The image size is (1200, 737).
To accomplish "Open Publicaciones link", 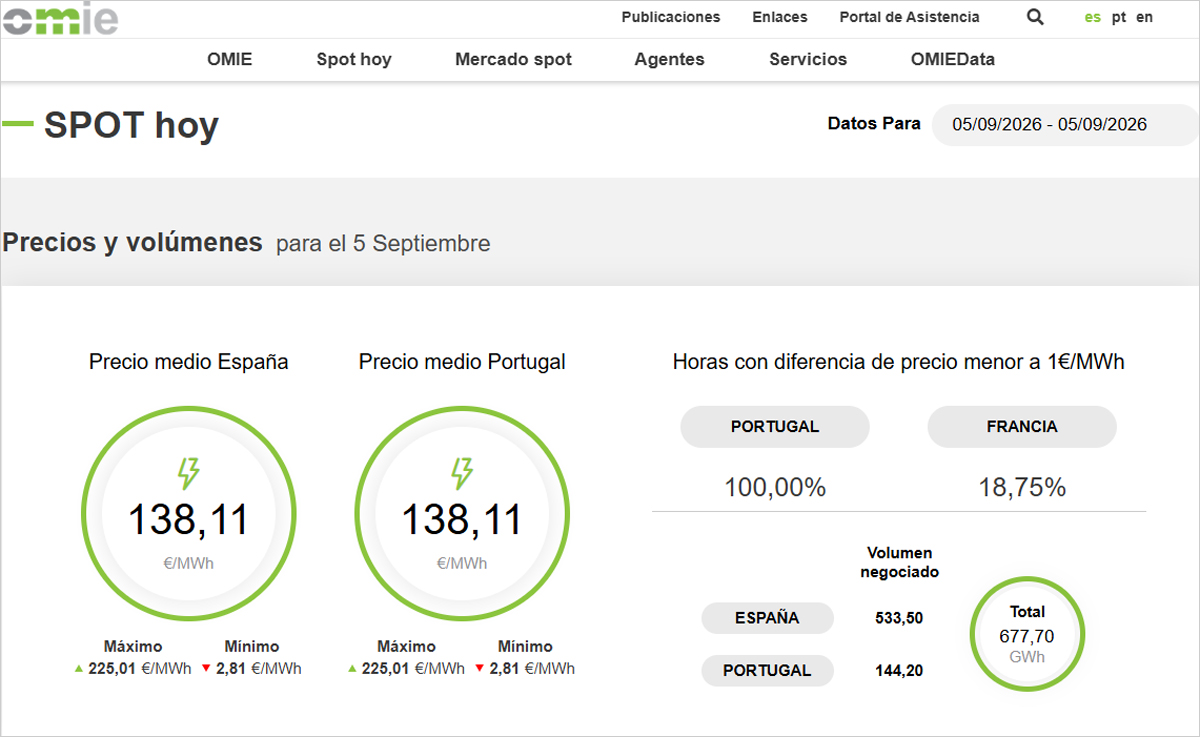I will (x=671, y=17).
